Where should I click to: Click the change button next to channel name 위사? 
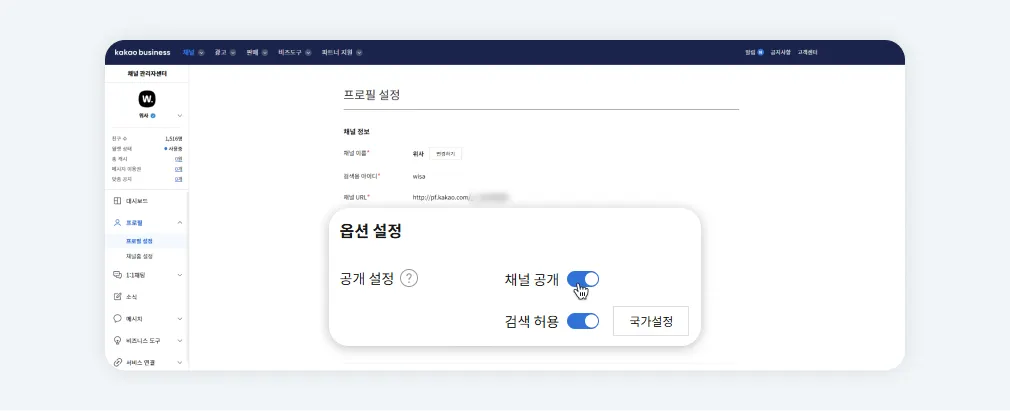[x=446, y=154]
